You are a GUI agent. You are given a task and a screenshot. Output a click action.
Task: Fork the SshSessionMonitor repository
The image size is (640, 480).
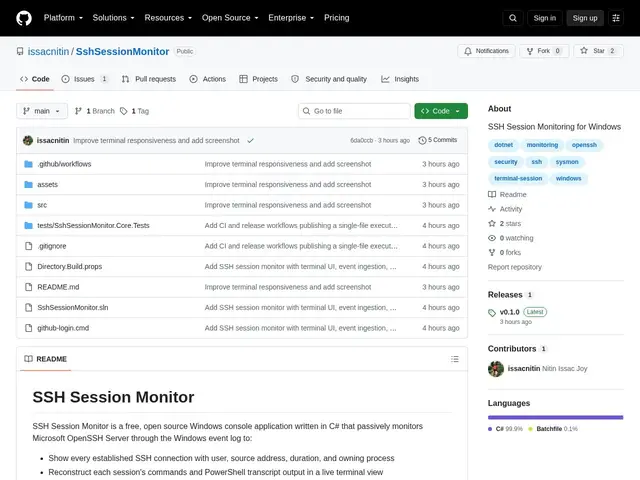tap(544, 51)
